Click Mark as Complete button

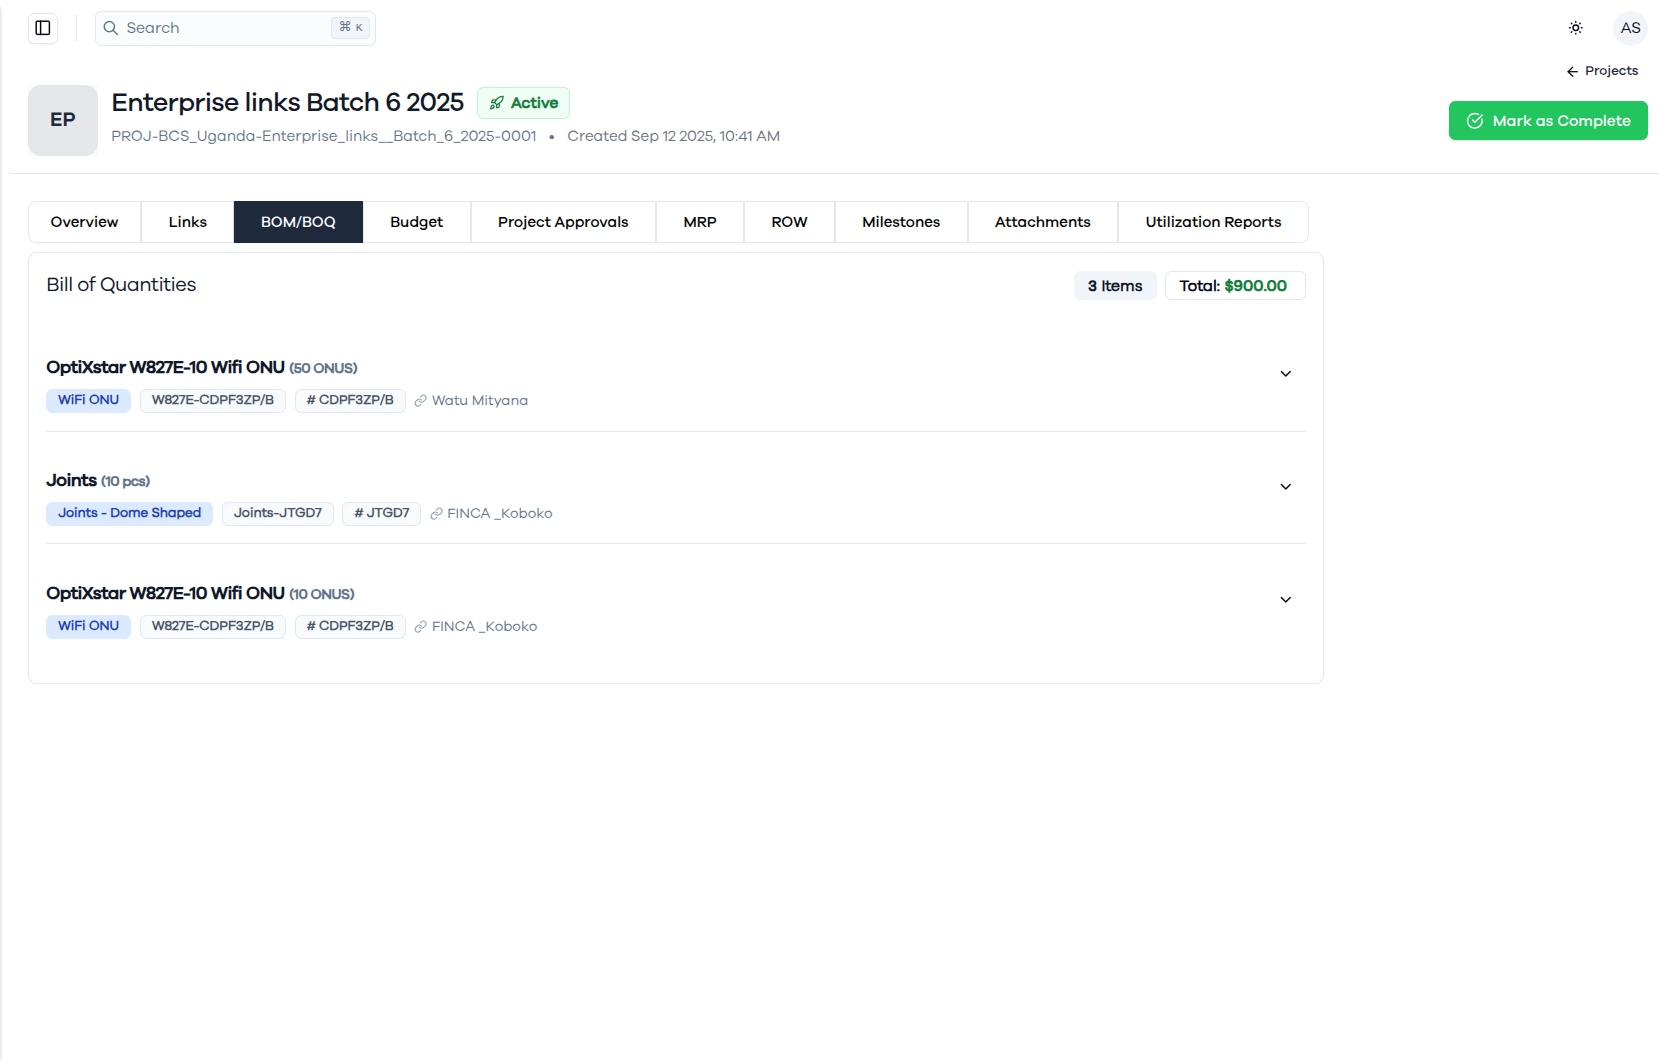point(1548,121)
